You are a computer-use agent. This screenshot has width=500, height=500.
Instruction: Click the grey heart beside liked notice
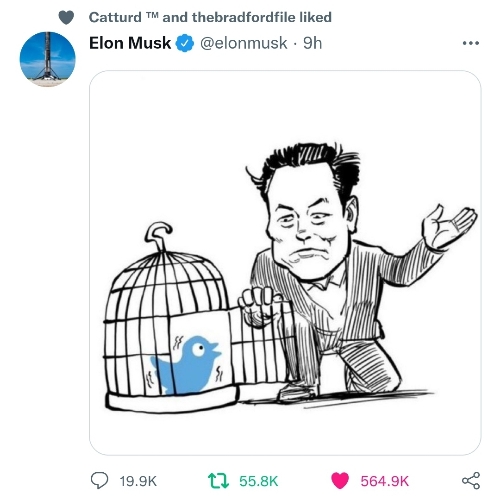pyautogui.click(x=66, y=17)
